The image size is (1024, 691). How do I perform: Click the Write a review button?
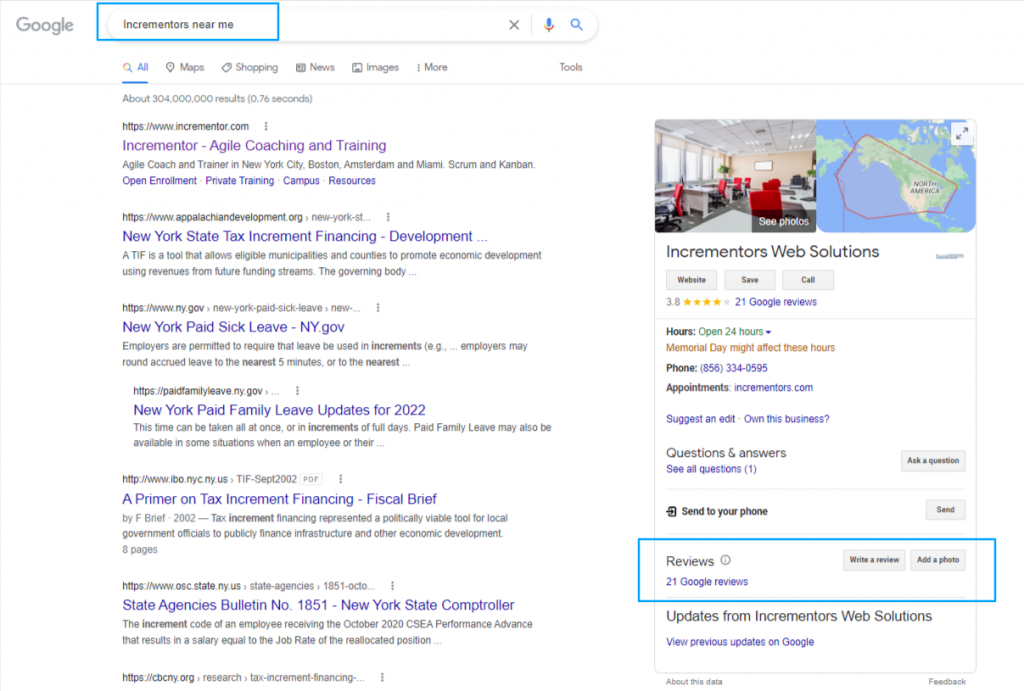click(x=873, y=560)
